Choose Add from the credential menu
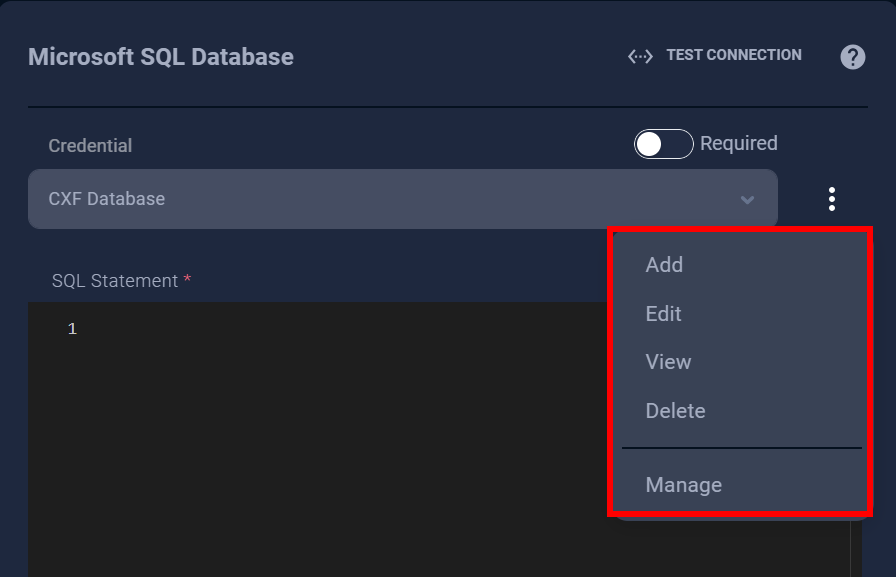896x577 pixels. point(664,265)
